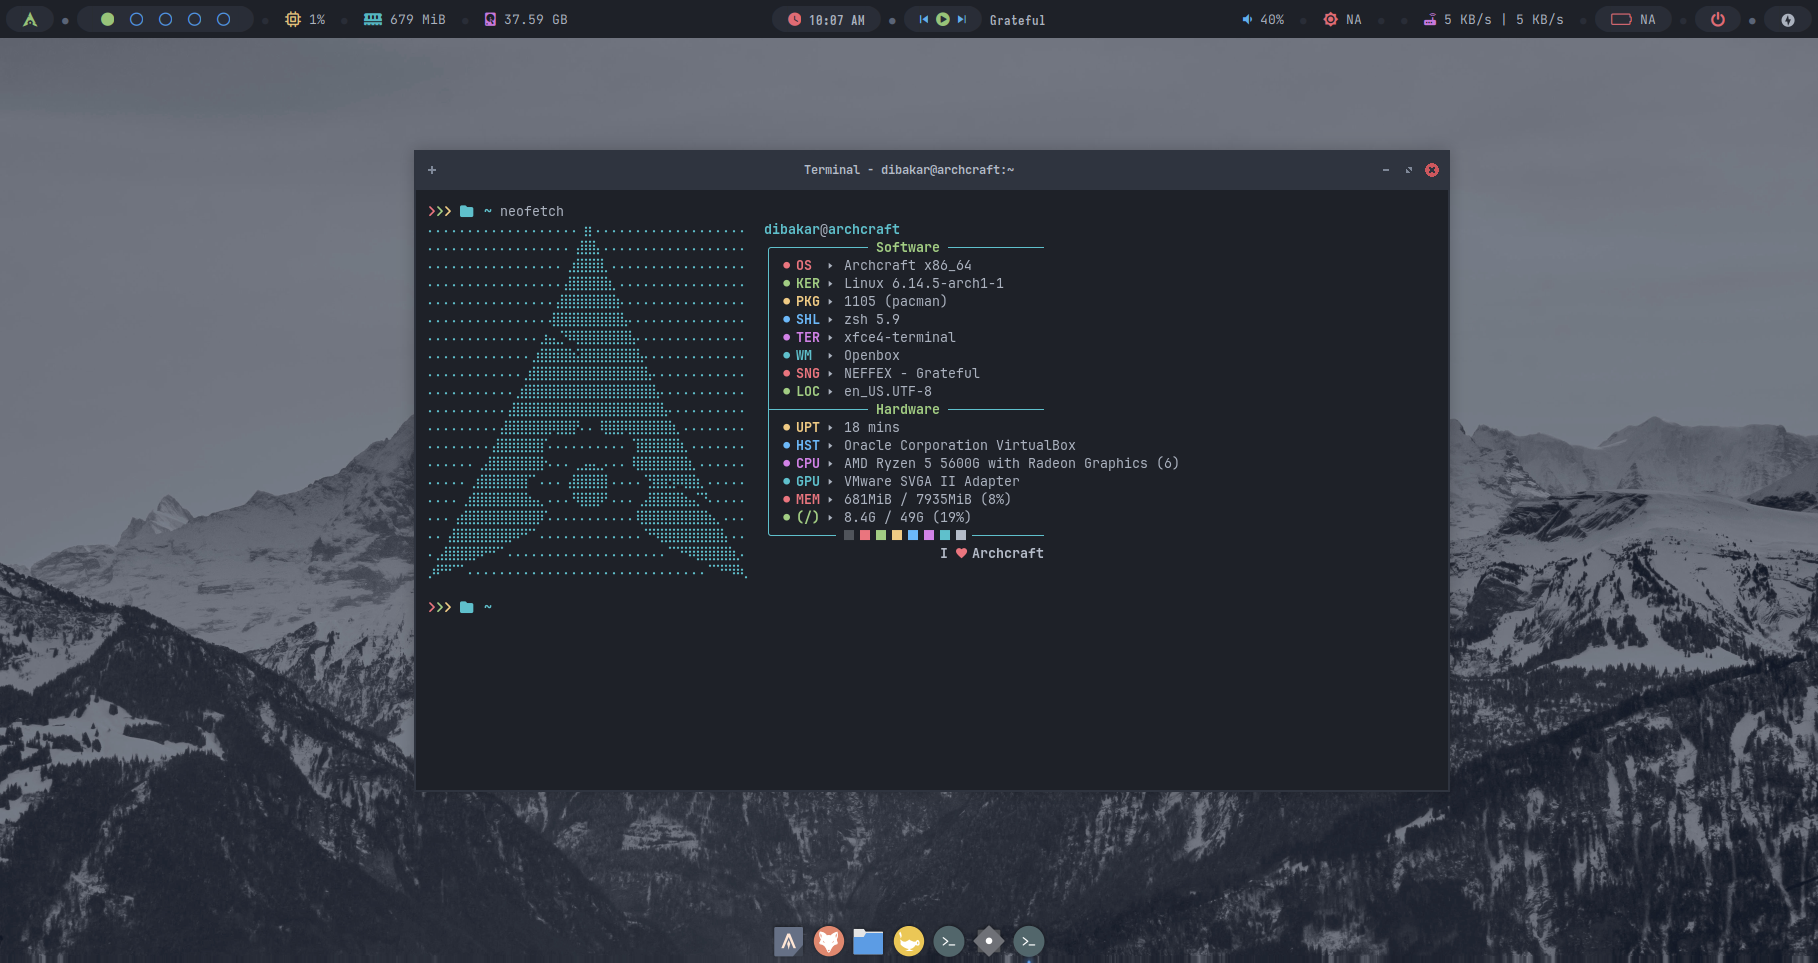Click the "5 KB/s | 5 KB/s" network speed
Image resolution: width=1818 pixels, height=963 pixels.
pyautogui.click(x=1504, y=20)
